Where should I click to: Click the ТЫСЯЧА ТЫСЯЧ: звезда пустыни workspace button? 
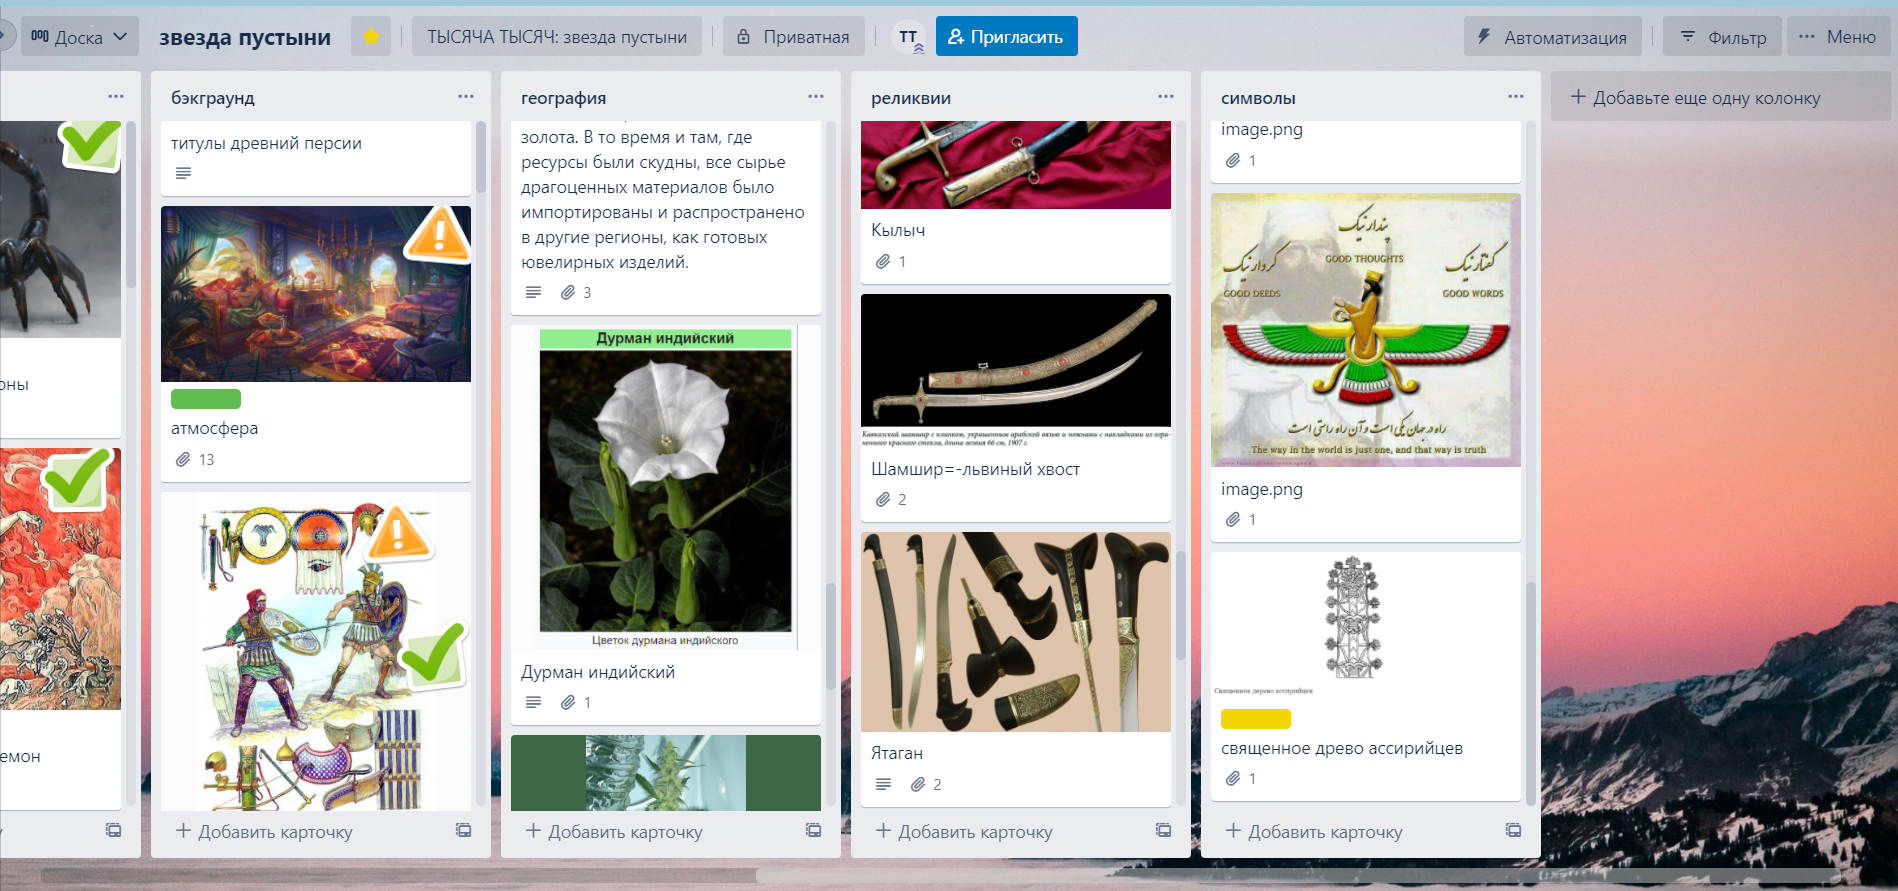(x=557, y=37)
